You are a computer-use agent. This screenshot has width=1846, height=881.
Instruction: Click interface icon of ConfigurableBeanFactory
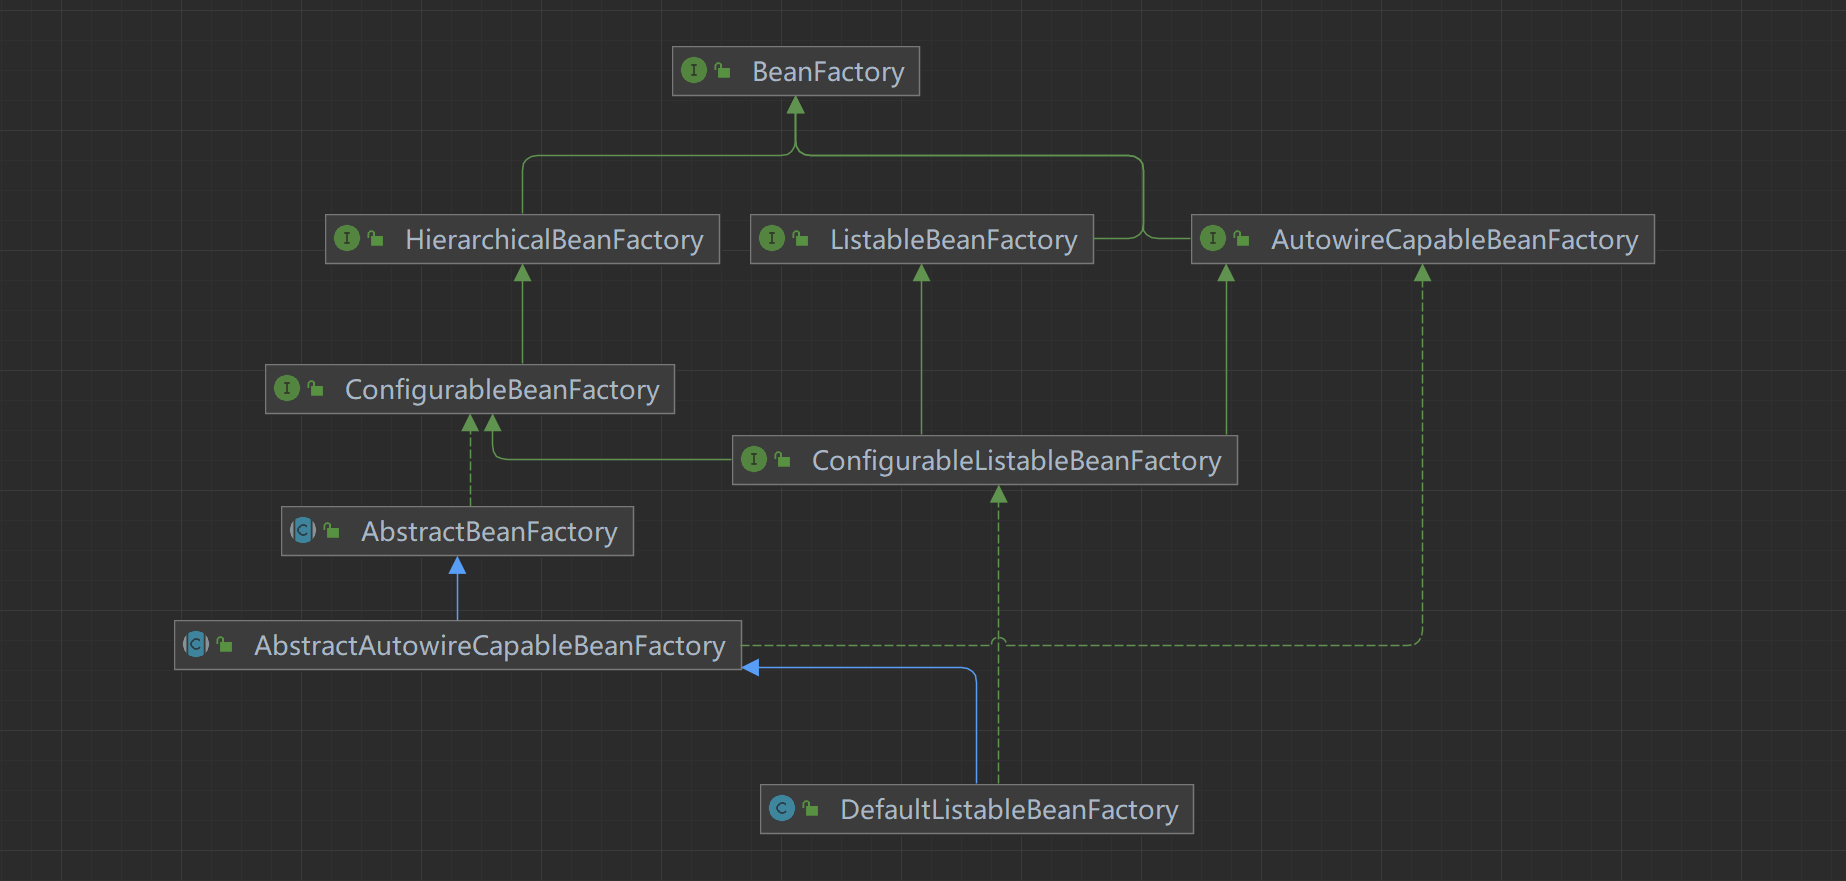pyautogui.click(x=286, y=388)
